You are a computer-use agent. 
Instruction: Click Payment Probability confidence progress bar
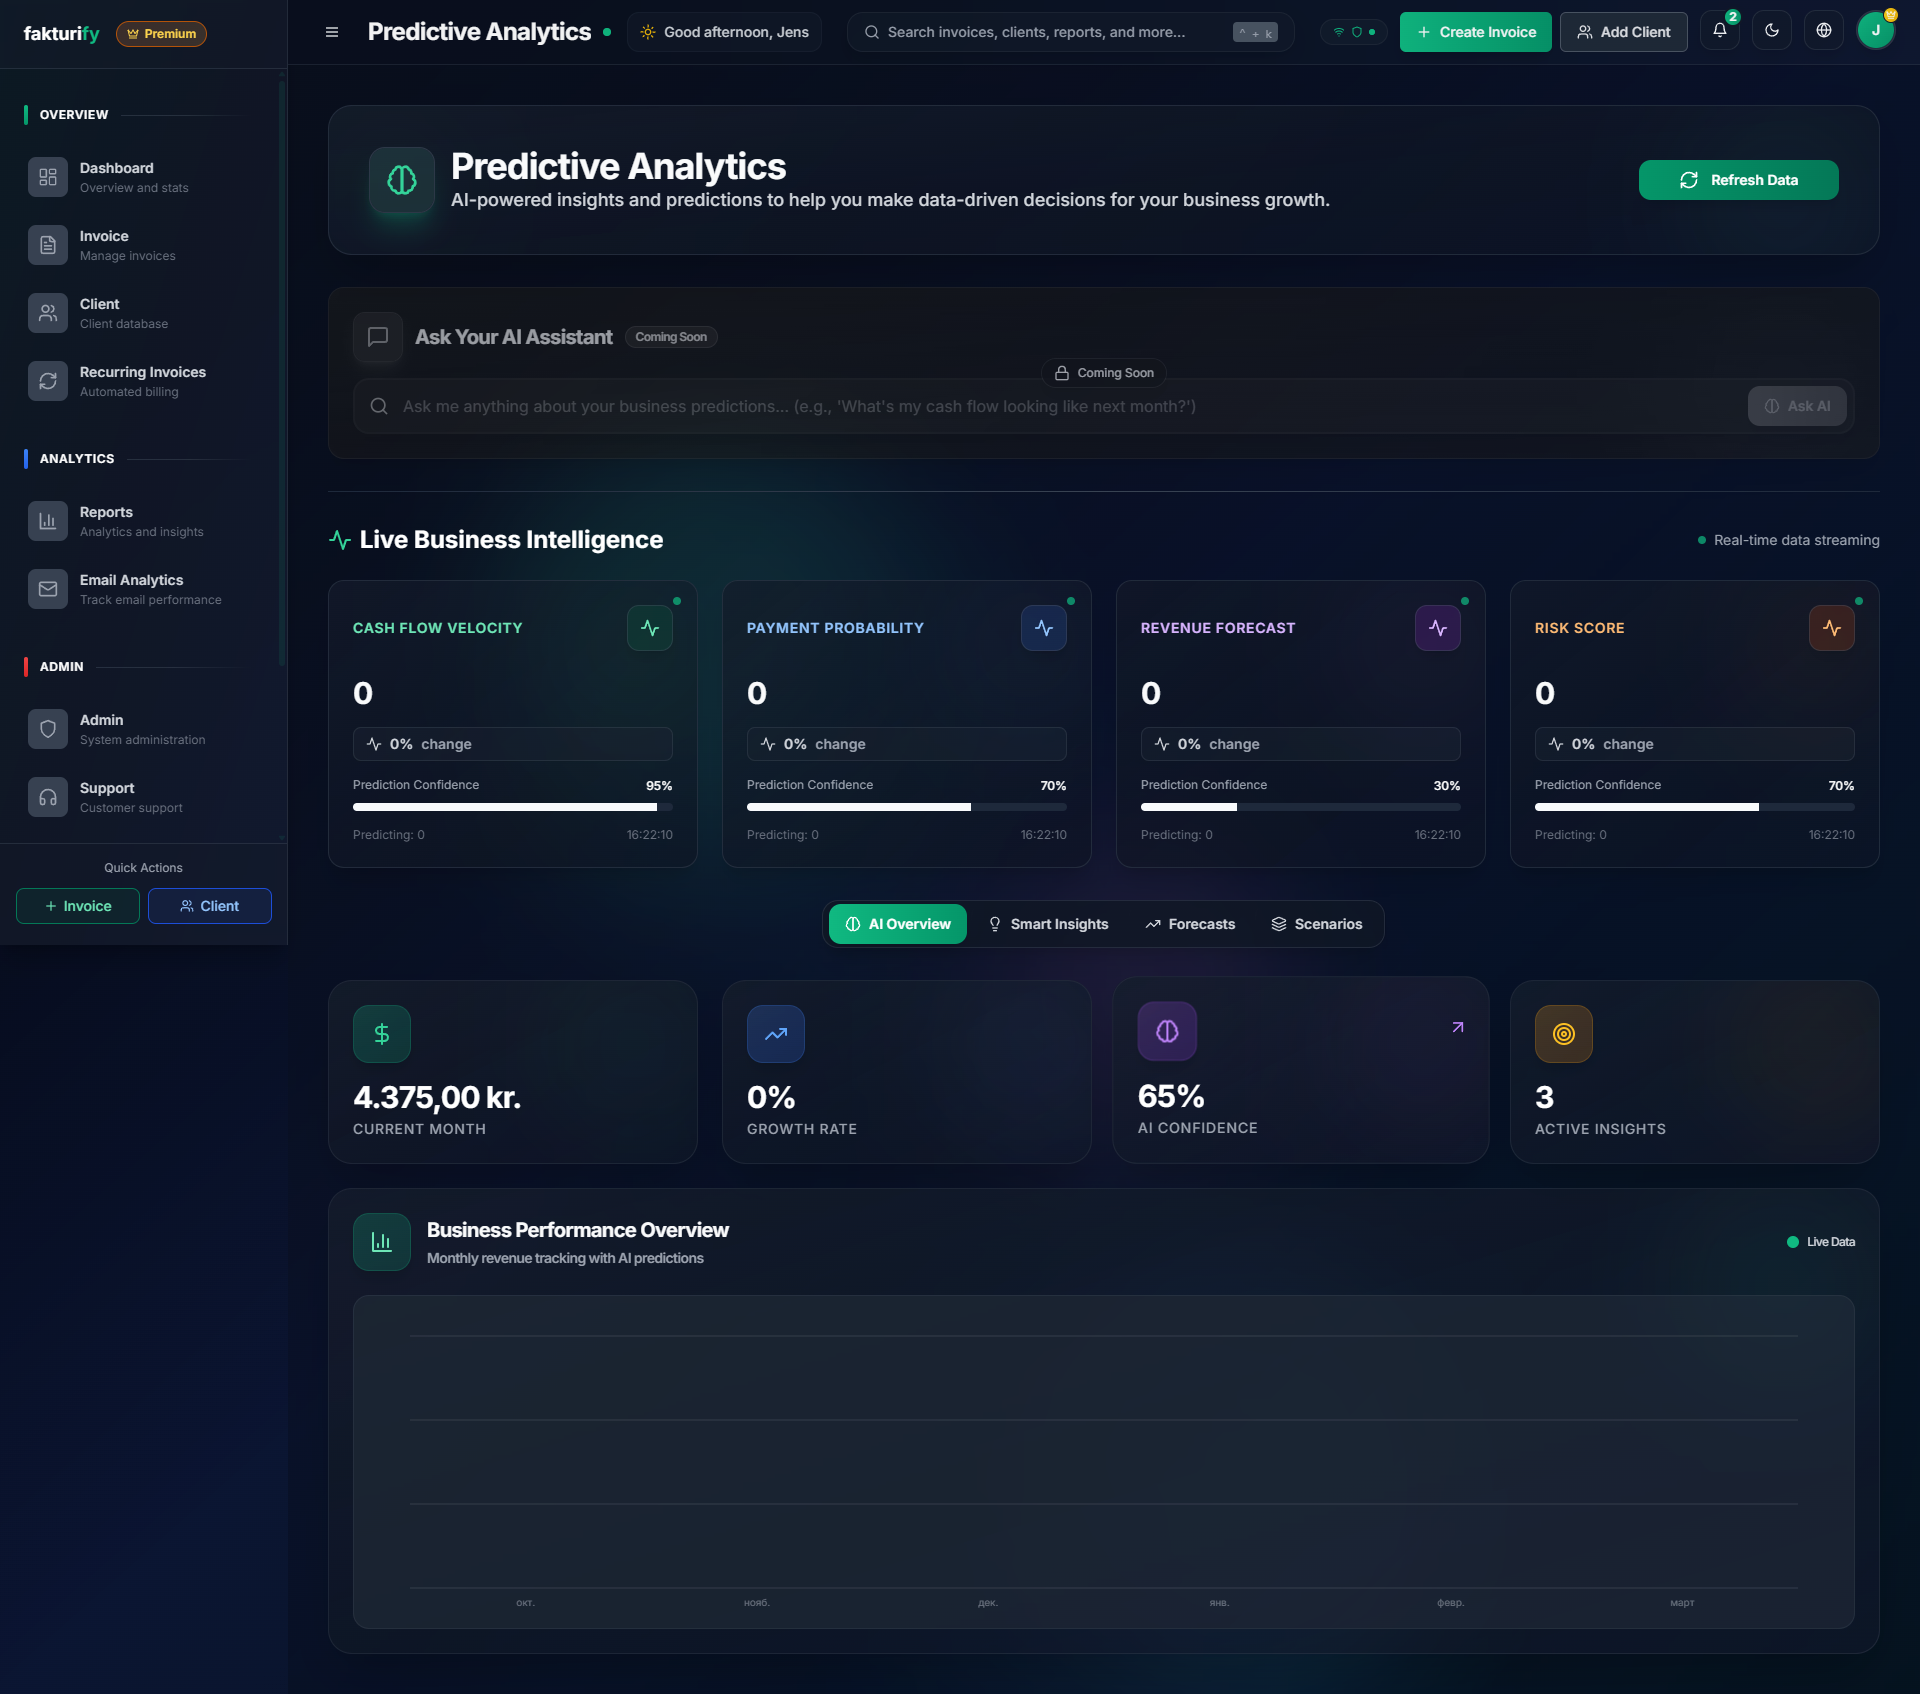click(906, 807)
